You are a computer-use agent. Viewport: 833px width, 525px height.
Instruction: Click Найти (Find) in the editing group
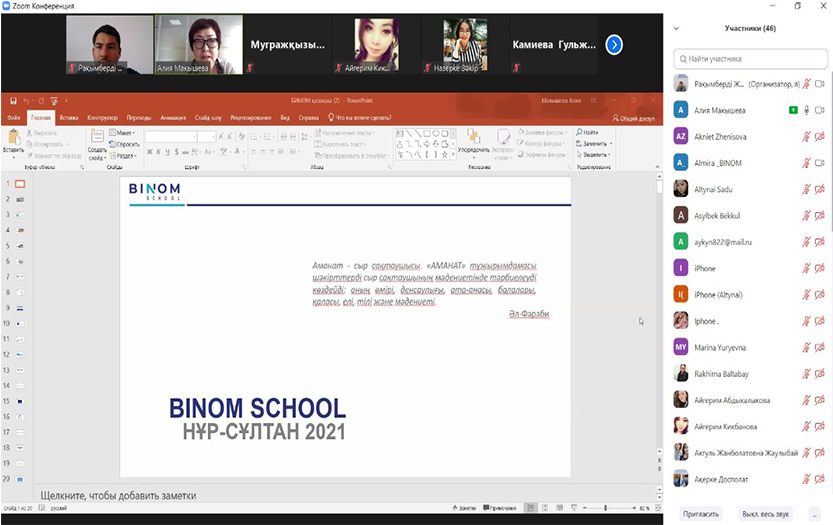pyautogui.click(x=587, y=132)
